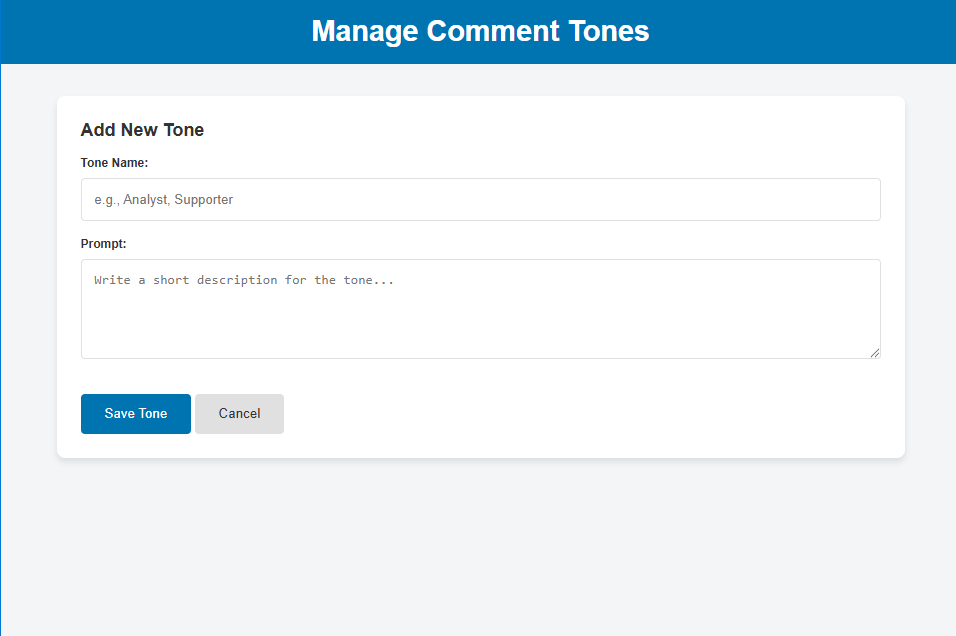Click the word "Comment" in the header title
The height and width of the screenshot is (636, 956).
[493, 31]
